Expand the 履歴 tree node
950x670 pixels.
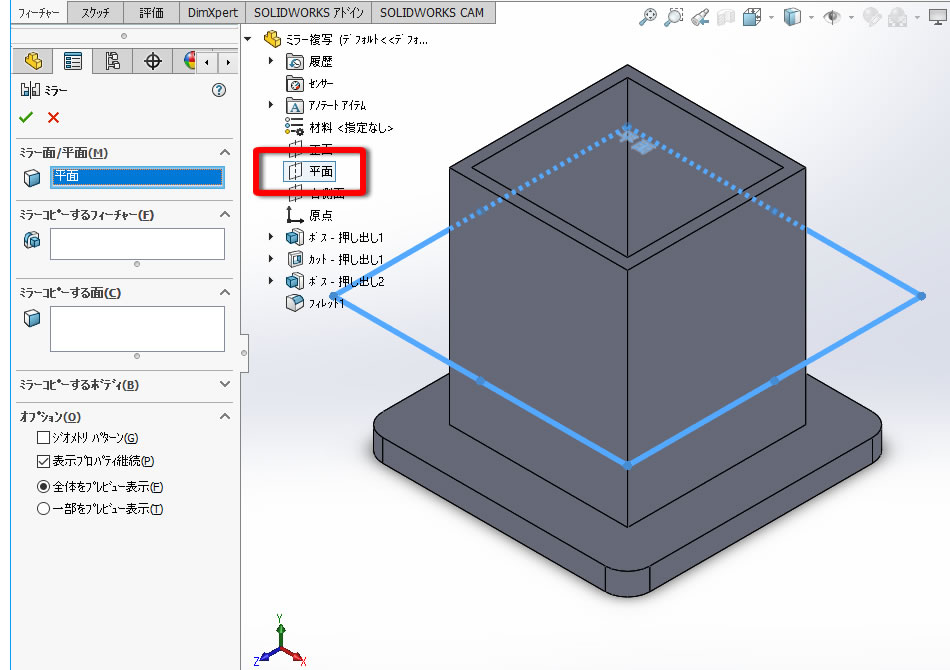pyautogui.click(x=271, y=61)
